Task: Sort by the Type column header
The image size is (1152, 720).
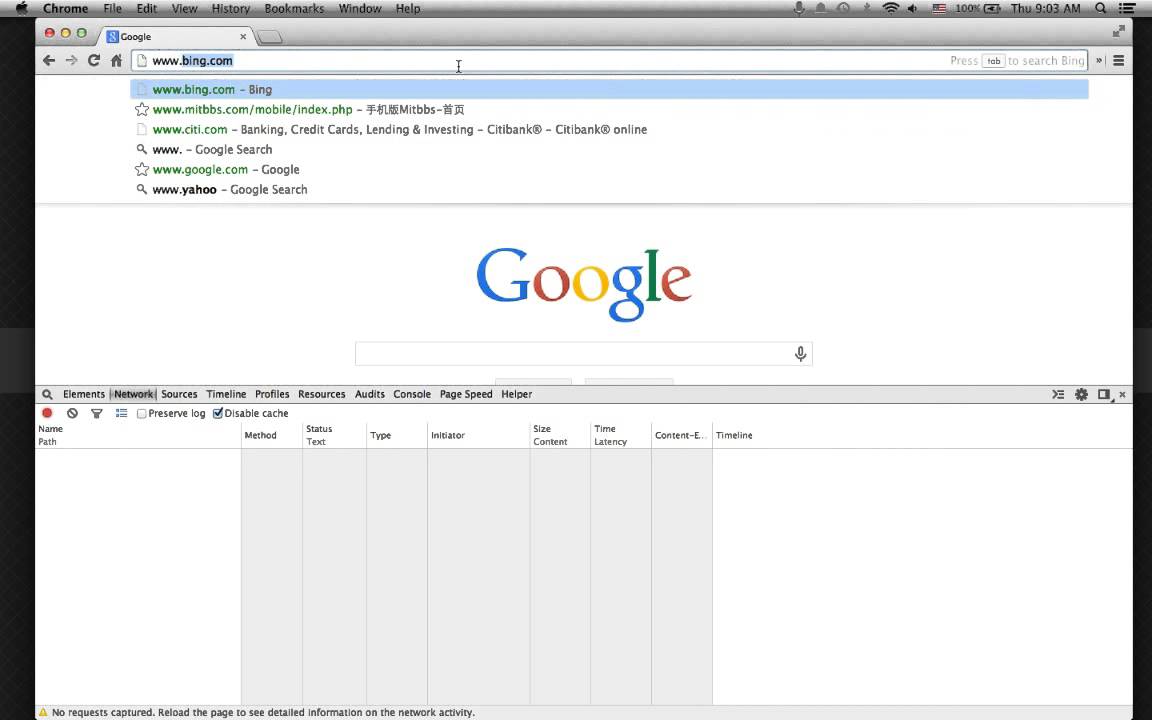Action: pyautogui.click(x=397, y=436)
